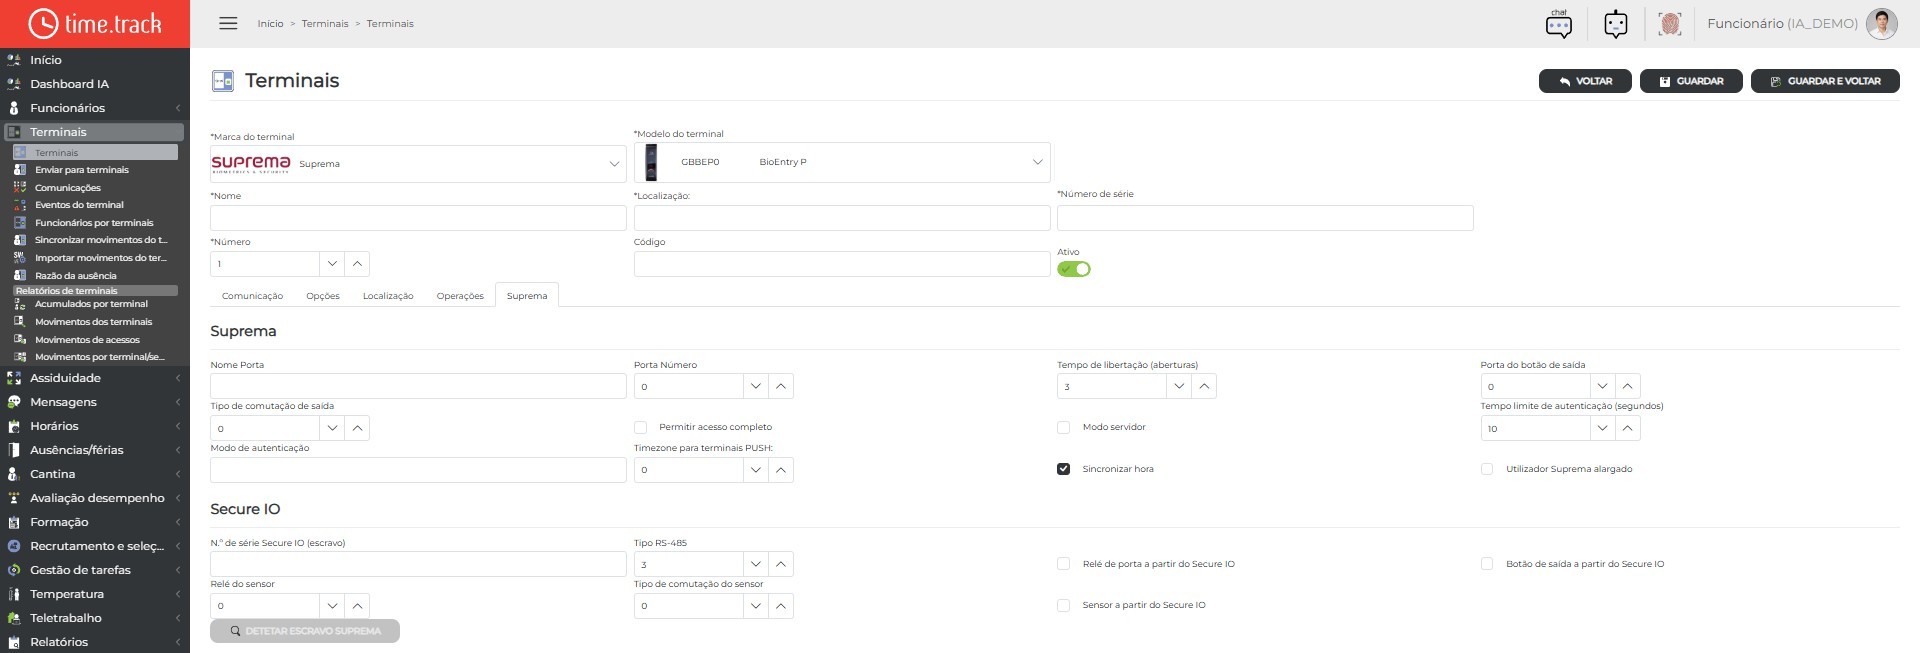Open the chat icon in header
1920x653 pixels.
(1559, 23)
